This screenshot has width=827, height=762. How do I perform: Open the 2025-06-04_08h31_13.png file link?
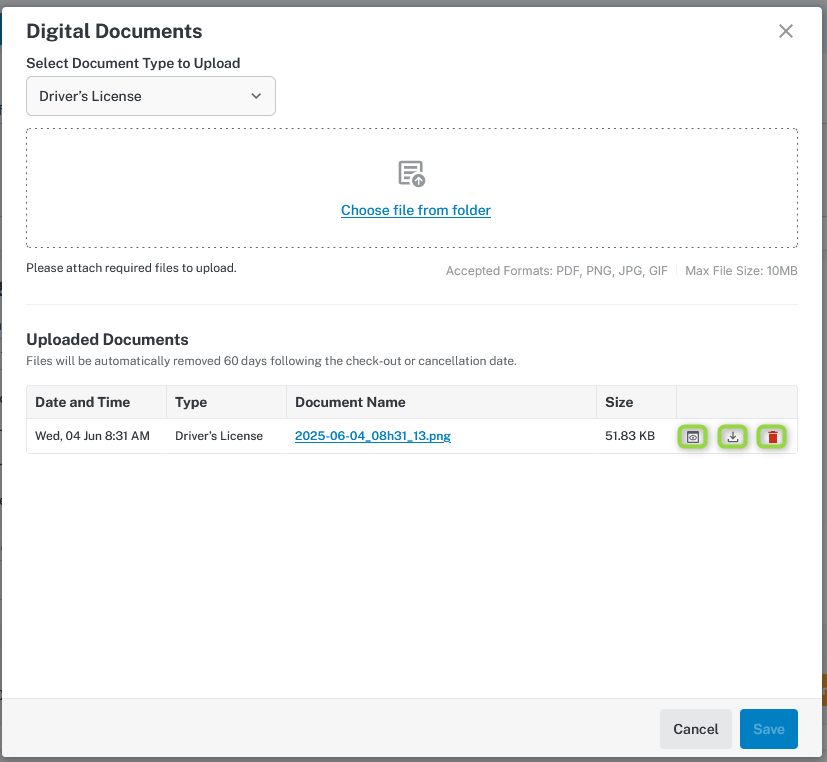coord(372,436)
